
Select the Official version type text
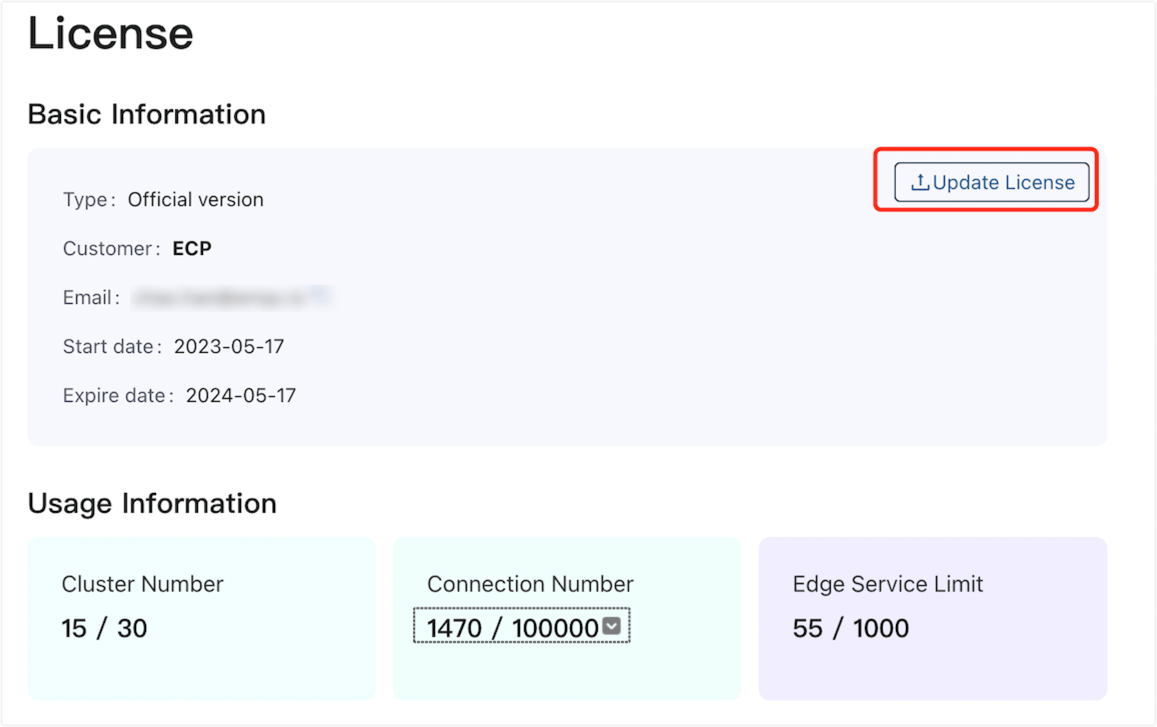[x=196, y=199]
